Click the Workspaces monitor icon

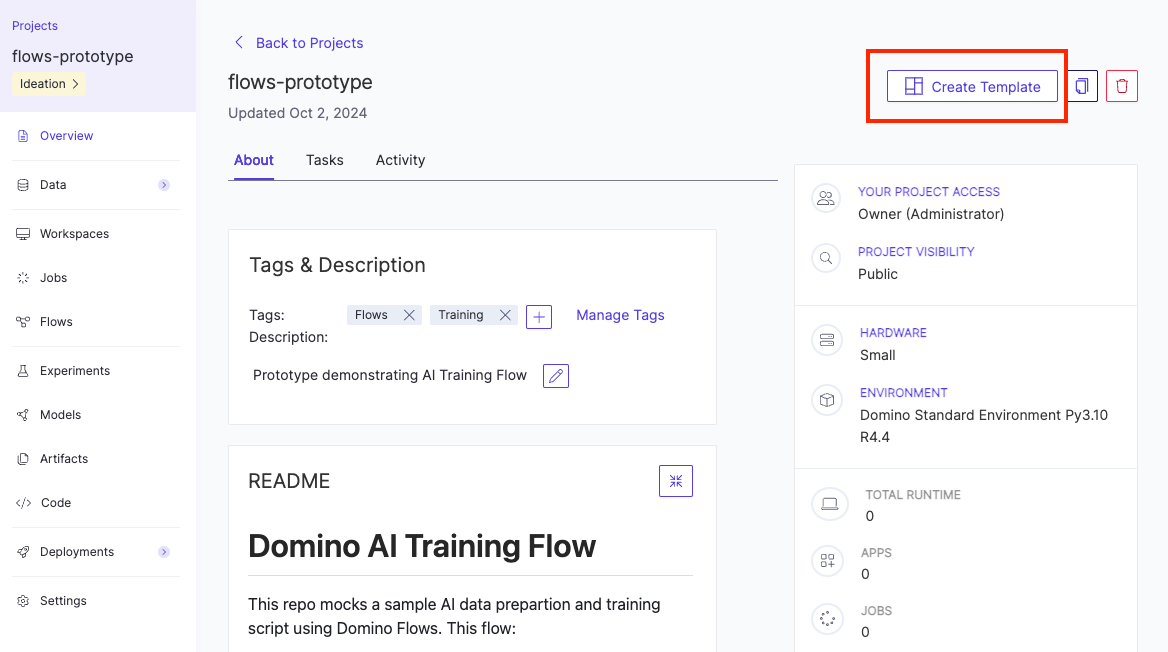pyautogui.click(x=23, y=234)
